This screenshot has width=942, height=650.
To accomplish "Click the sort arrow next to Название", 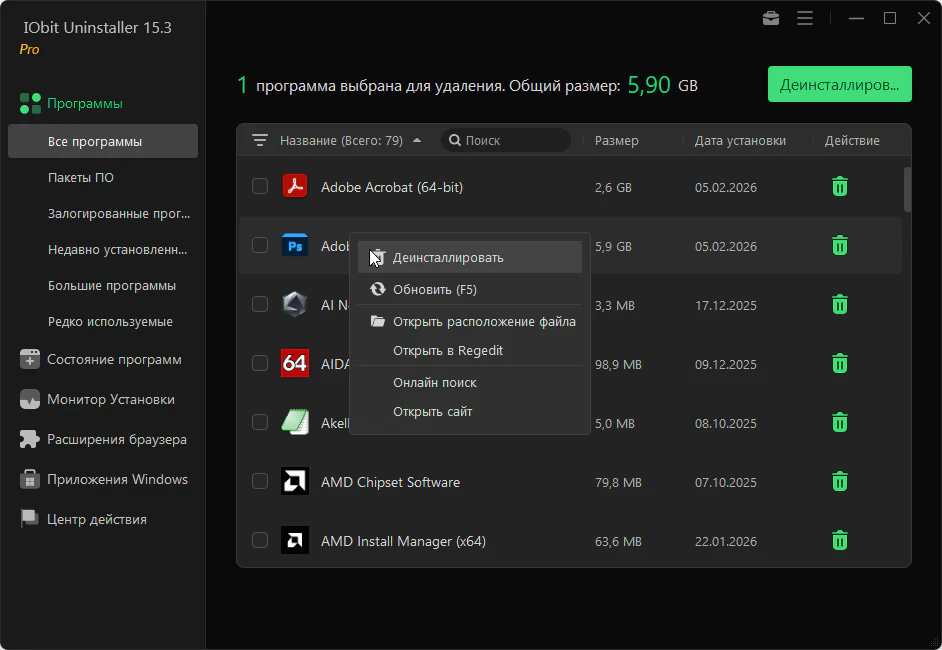I will click(x=417, y=141).
